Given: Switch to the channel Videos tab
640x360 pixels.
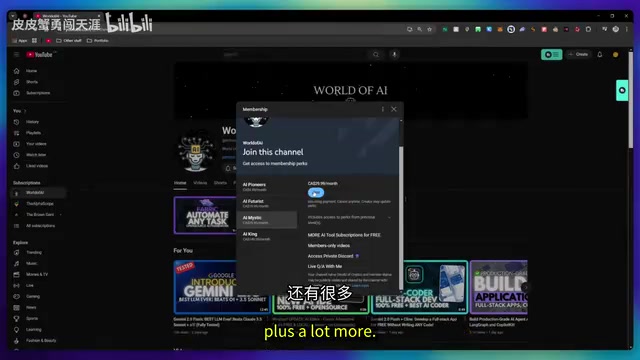Looking at the screenshot, I should coord(200,183).
